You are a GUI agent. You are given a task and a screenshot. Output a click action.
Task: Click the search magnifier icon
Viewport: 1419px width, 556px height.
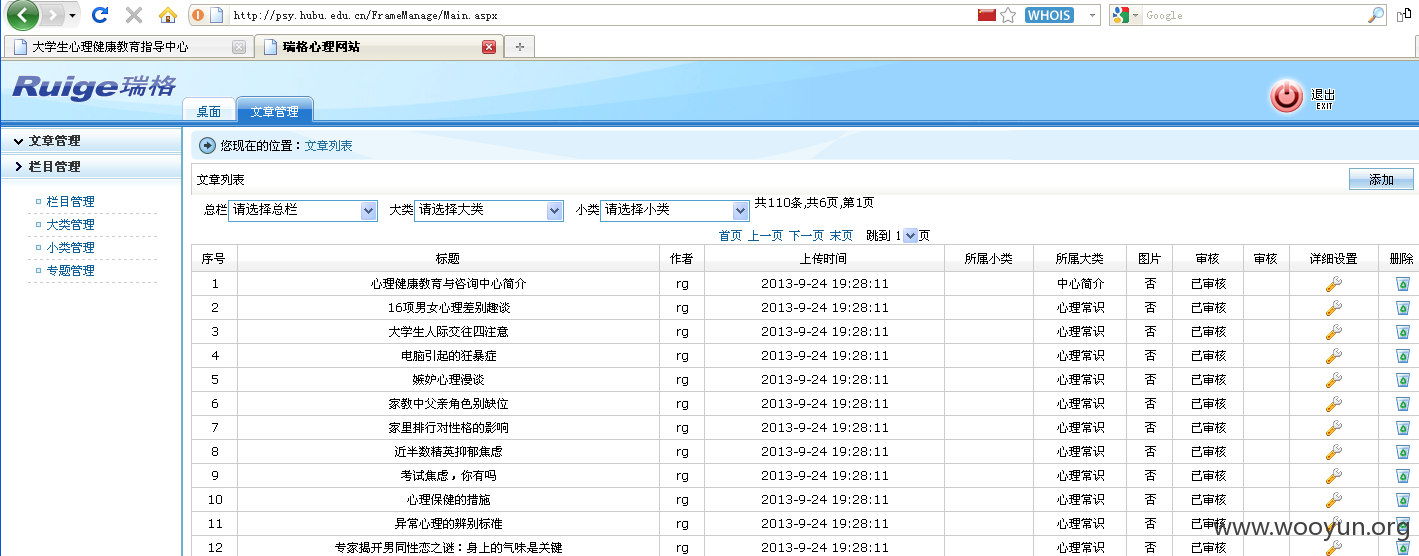pos(1376,15)
